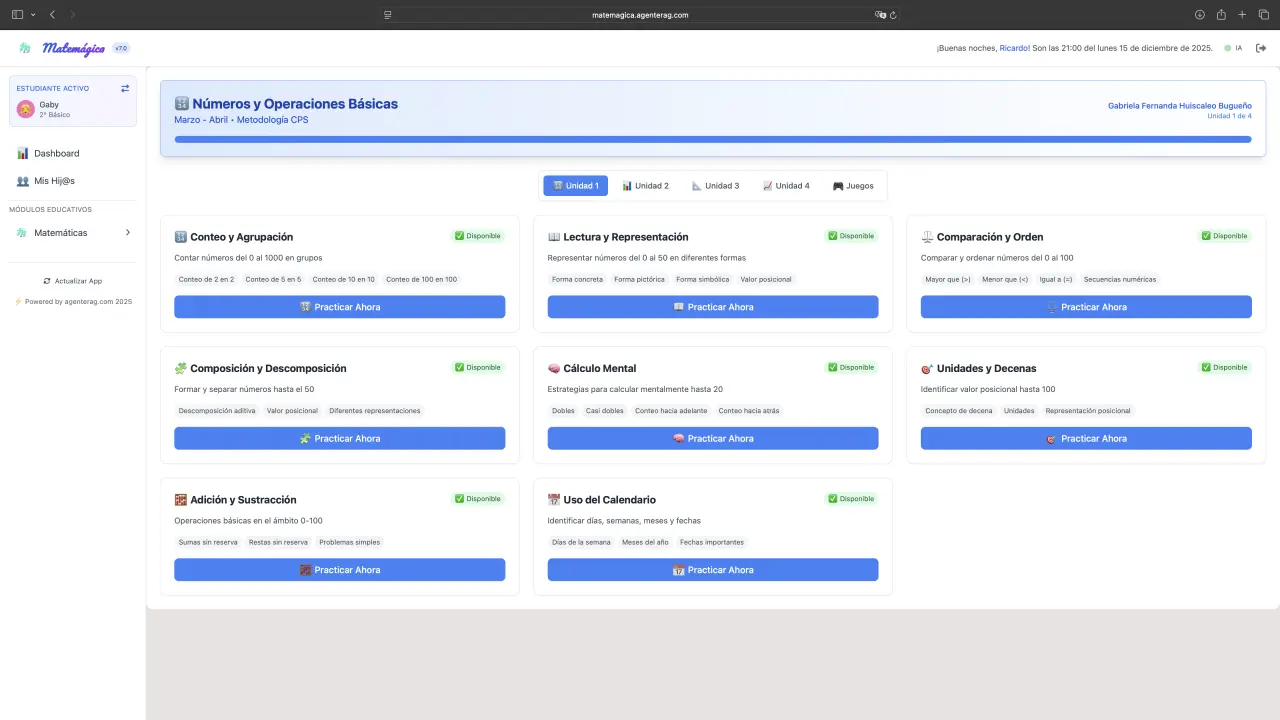Switch to the Unidad 2 tab

[645, 186]
